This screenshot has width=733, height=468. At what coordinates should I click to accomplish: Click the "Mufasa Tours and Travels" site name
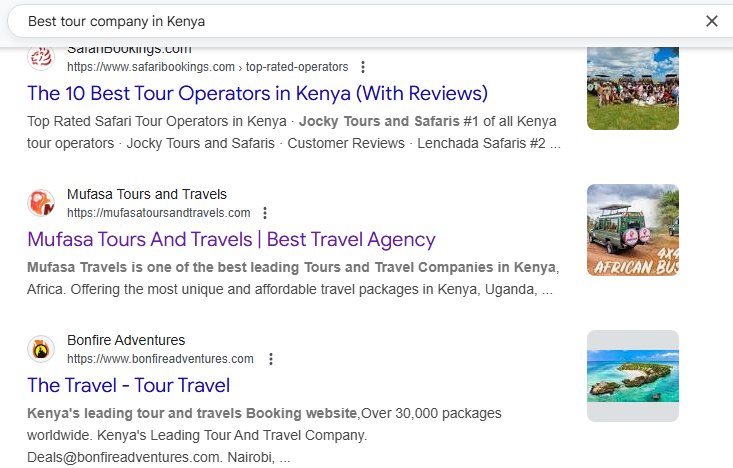(147, 194)
